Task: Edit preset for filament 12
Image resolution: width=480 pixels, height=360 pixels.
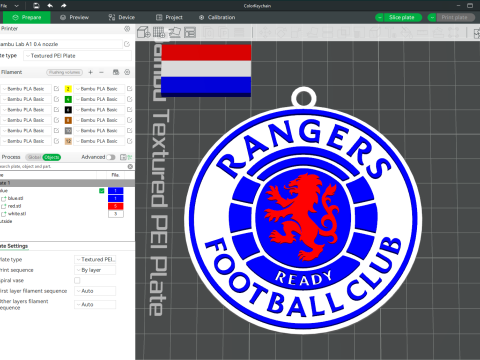Action: tap(130, 141)
